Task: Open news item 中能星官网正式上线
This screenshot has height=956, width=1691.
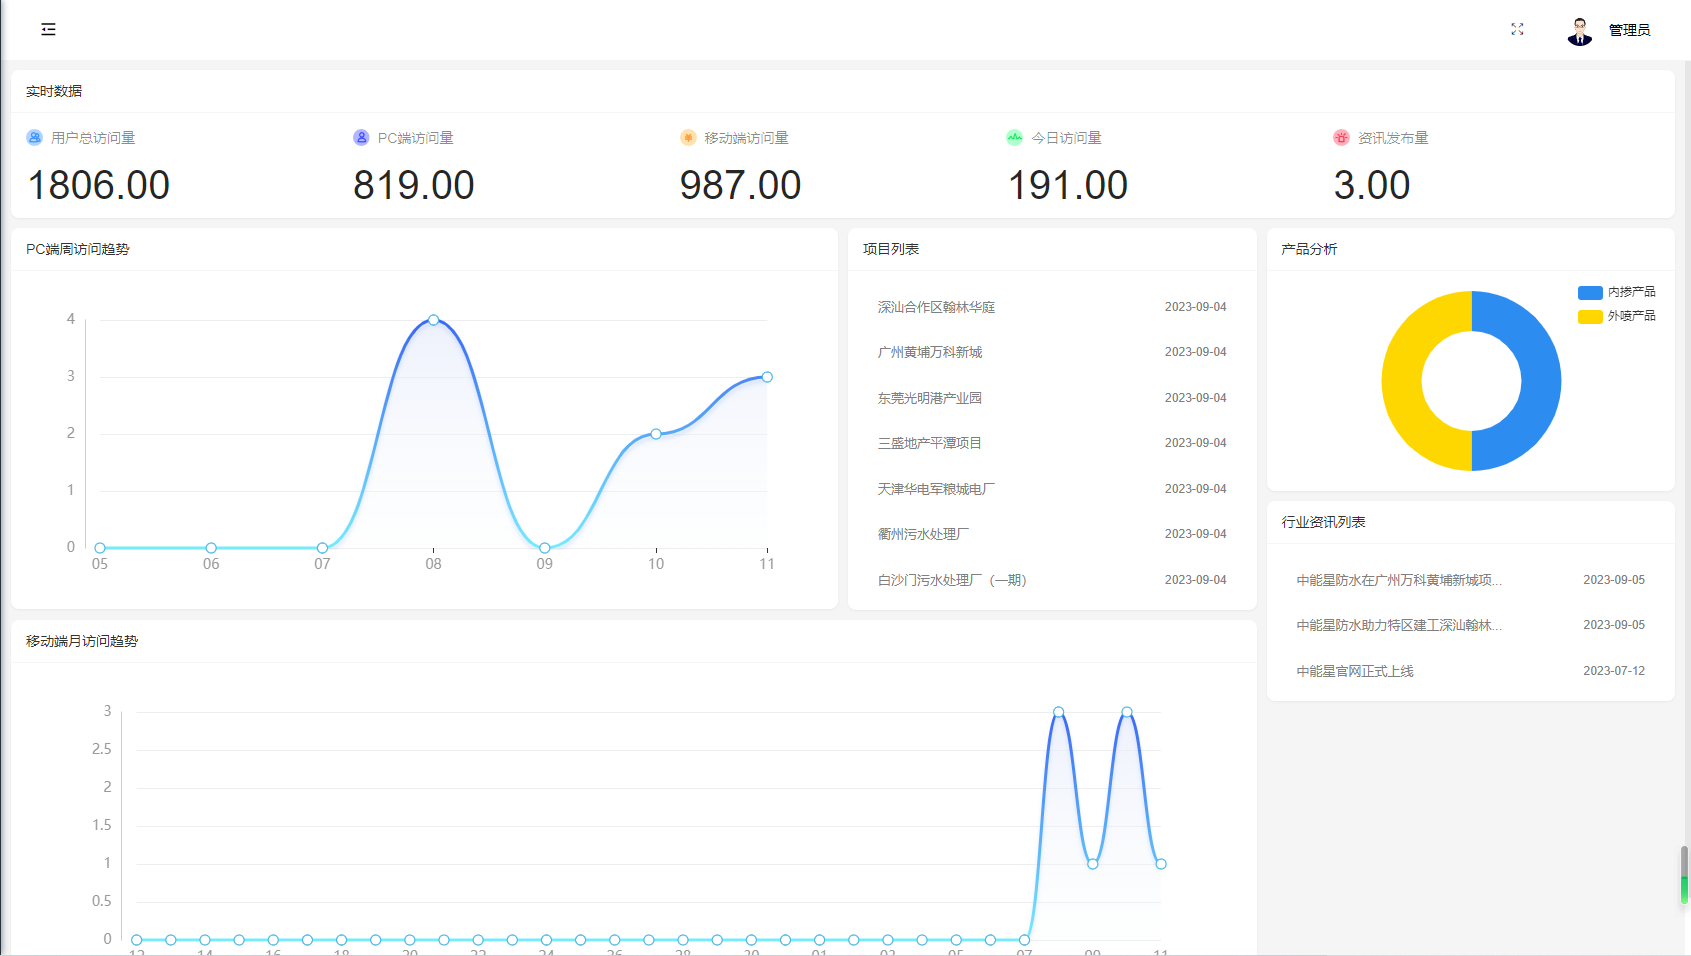Action: [1355, 671]
